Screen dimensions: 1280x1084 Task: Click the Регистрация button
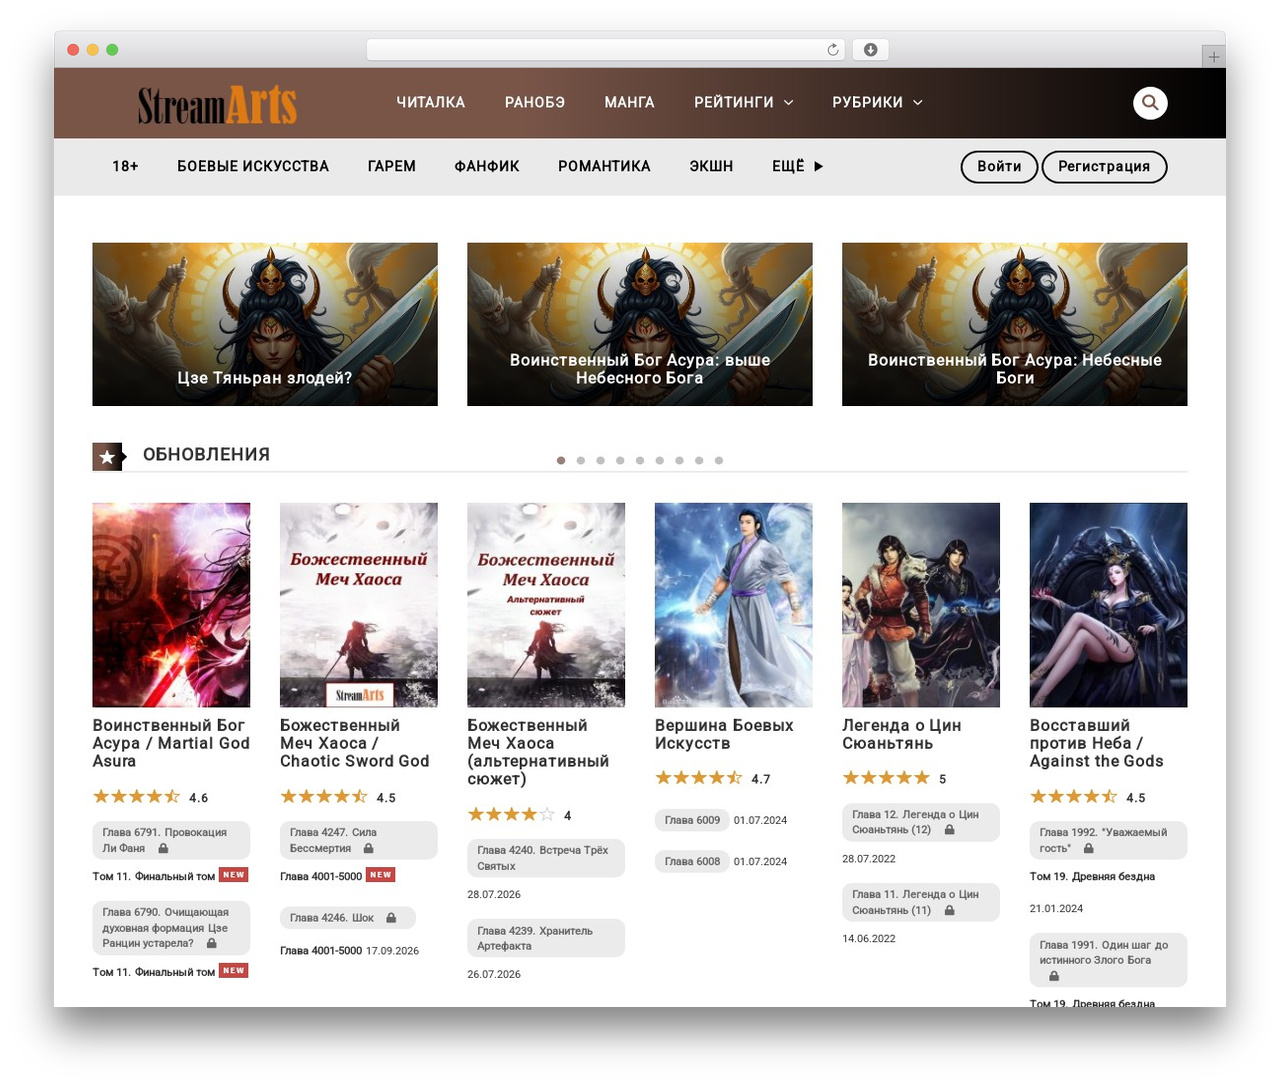coord(1104,167)
